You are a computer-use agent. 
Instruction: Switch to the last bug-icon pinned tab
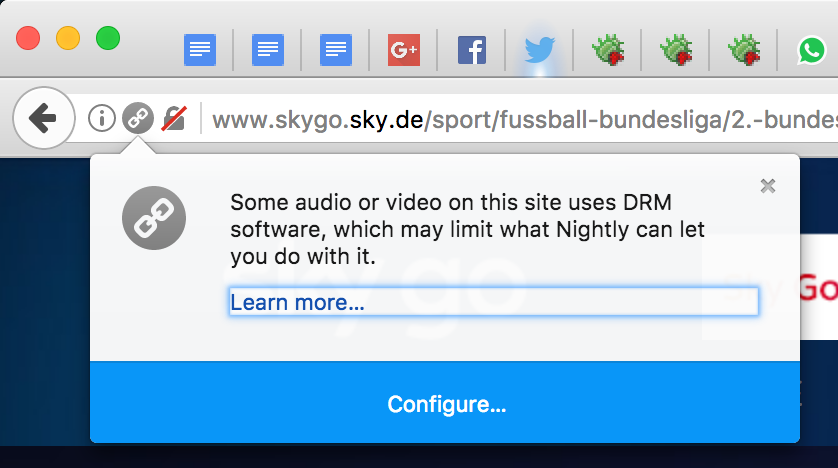pos(744,49)
